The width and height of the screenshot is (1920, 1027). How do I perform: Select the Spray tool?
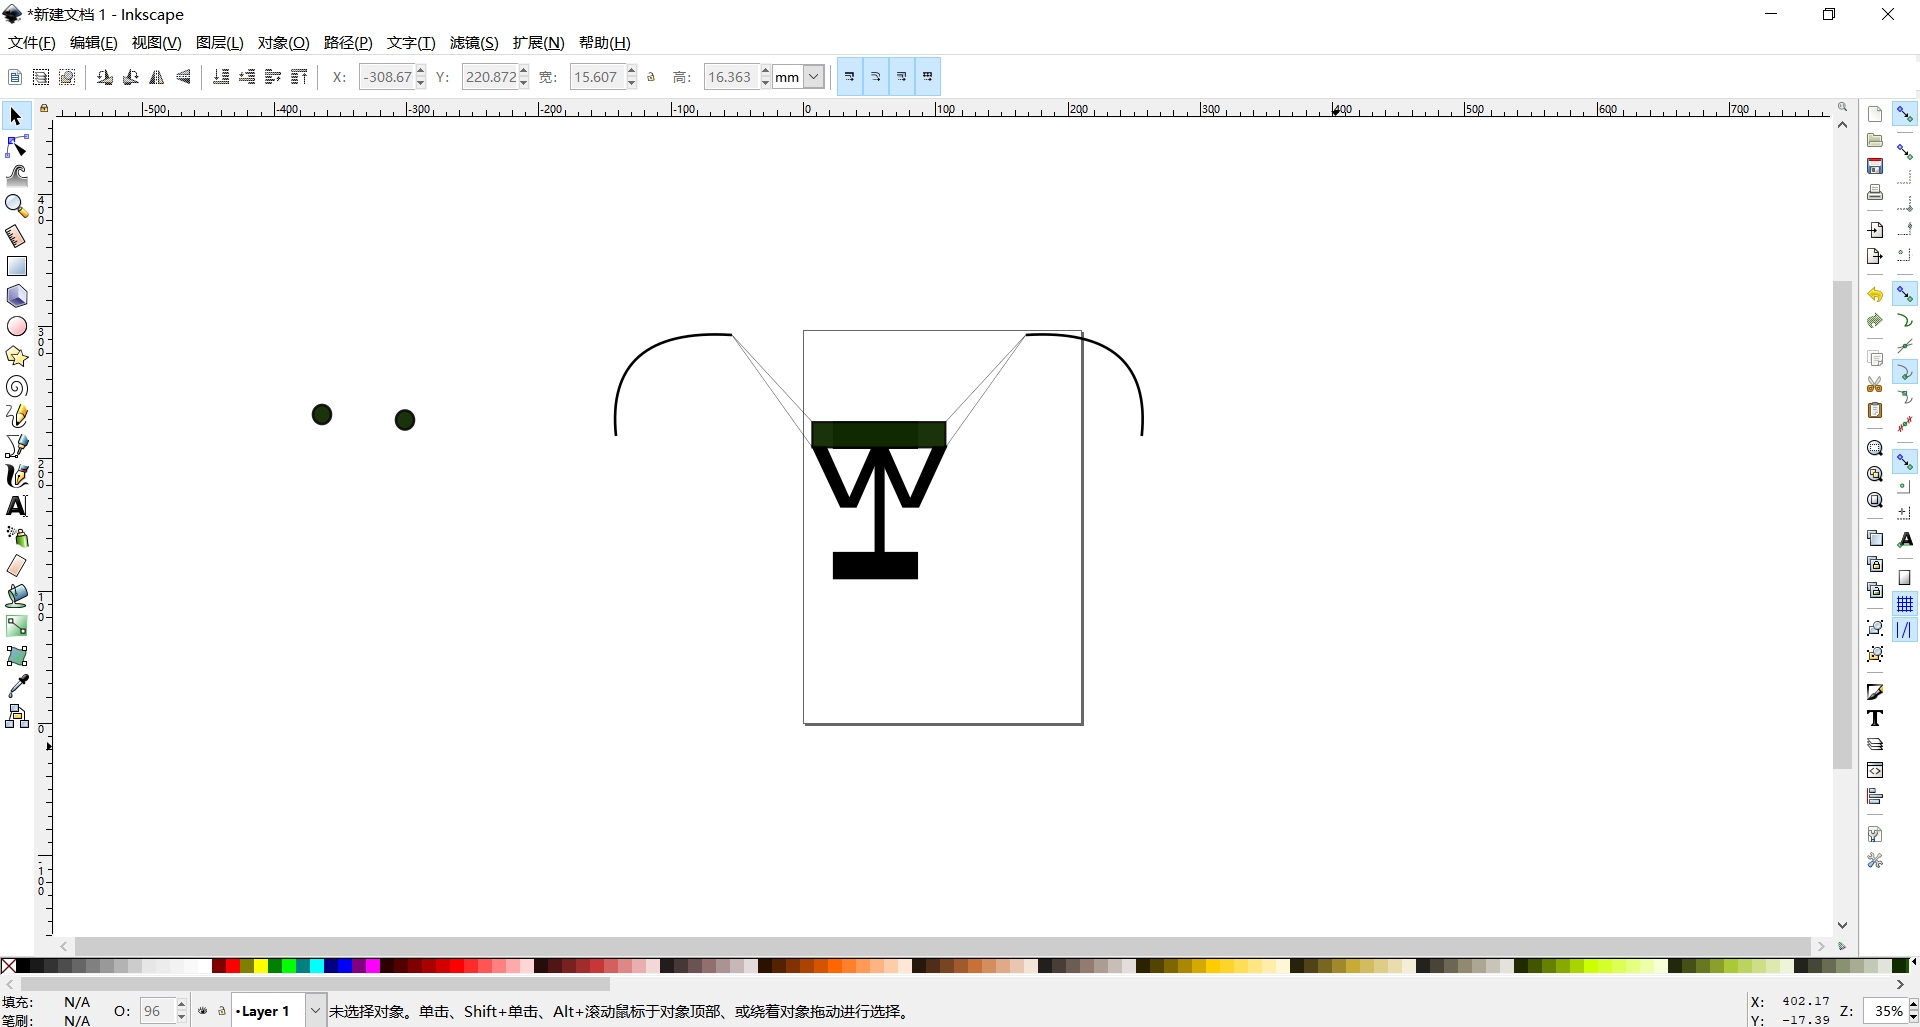coord(16,537)
